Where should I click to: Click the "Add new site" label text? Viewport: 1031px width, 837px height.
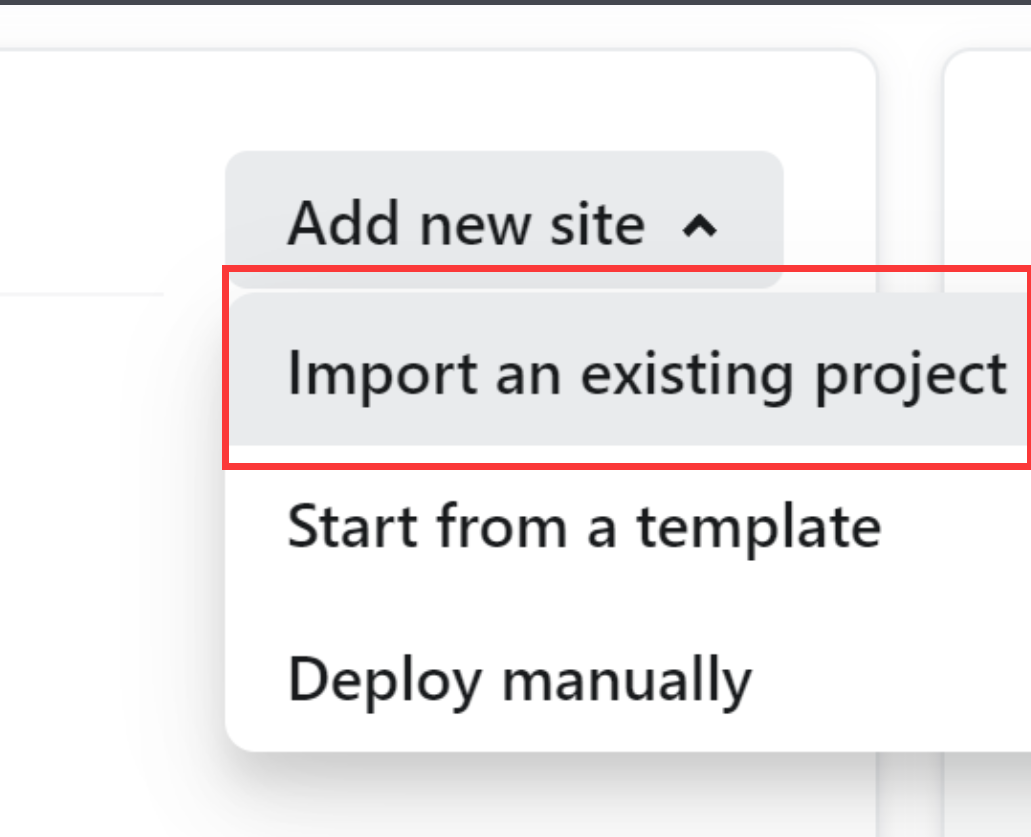[466, 224]
